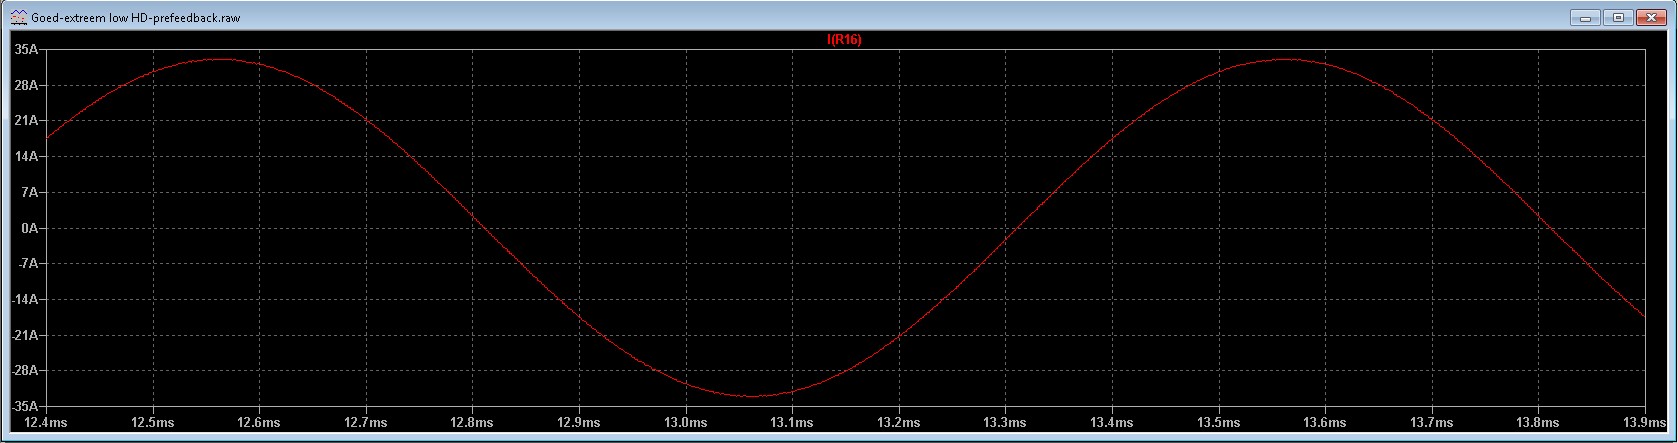Click the 12.7ms time axis label

coord(366,423)
